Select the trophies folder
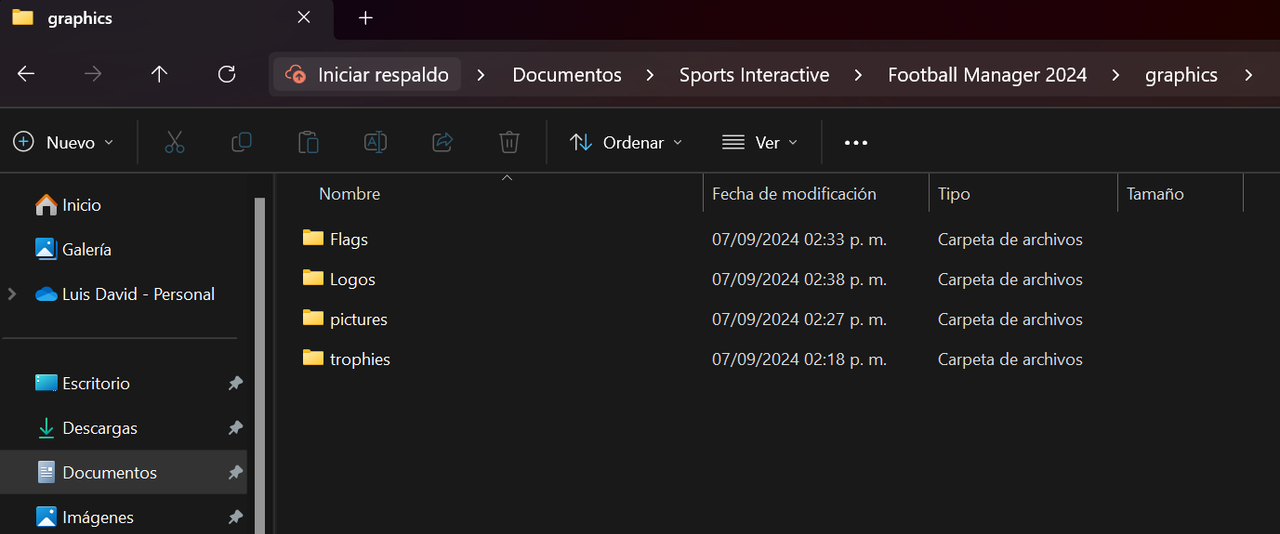Screen dimensions: 1280x534 [360, 359]
